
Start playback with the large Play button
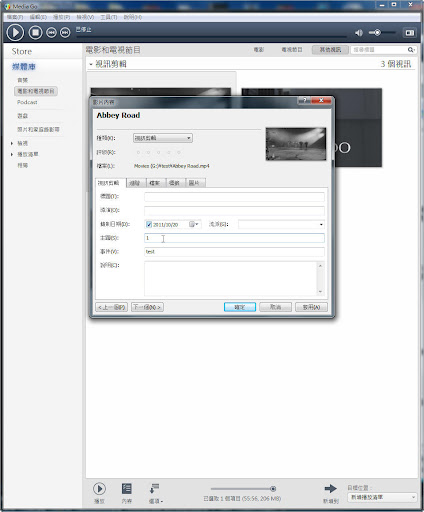pyautogui.click(x=15, y=33)
